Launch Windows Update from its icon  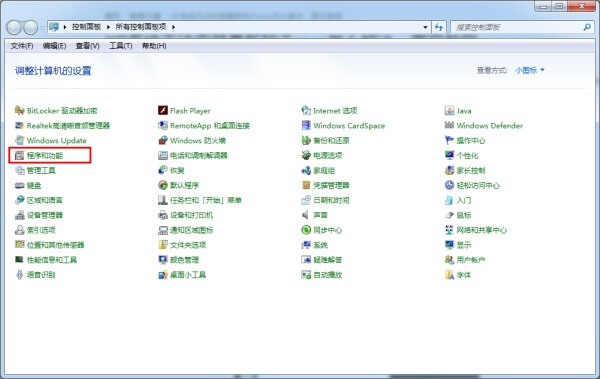pyautogui.click(x=20, y=140)
